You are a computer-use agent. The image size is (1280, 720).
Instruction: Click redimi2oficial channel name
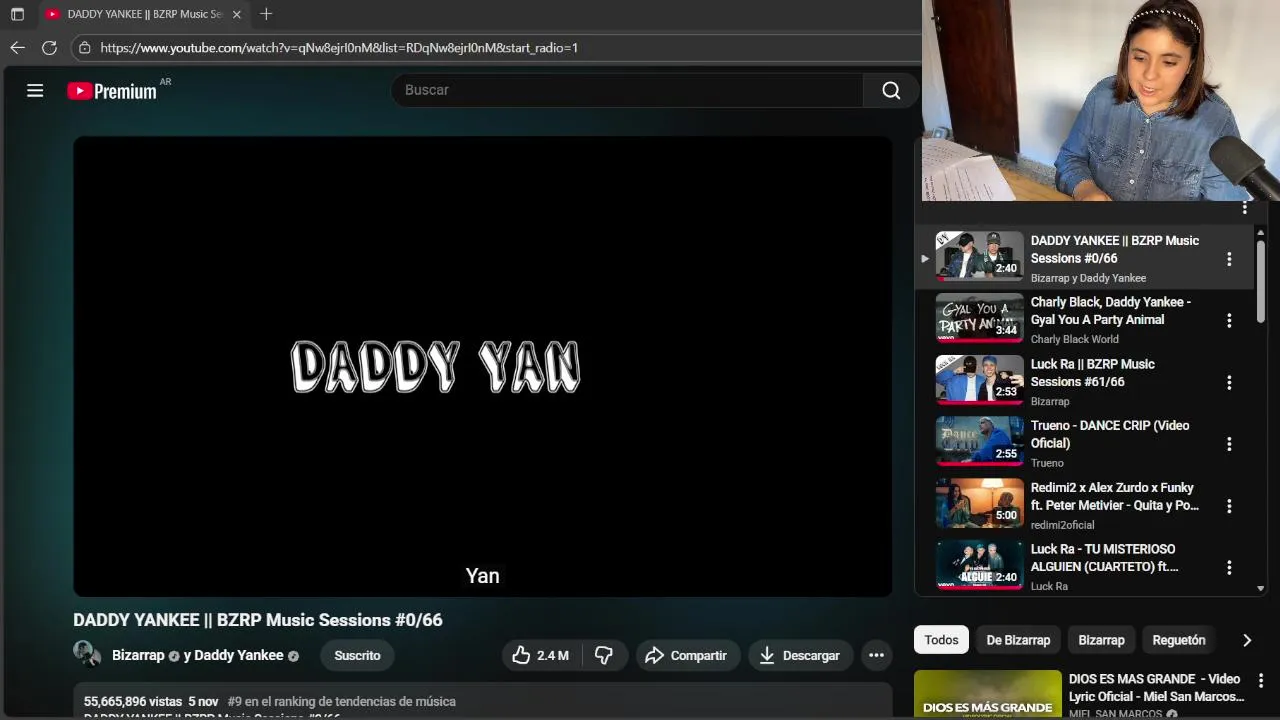click(x=1062, y=525)
